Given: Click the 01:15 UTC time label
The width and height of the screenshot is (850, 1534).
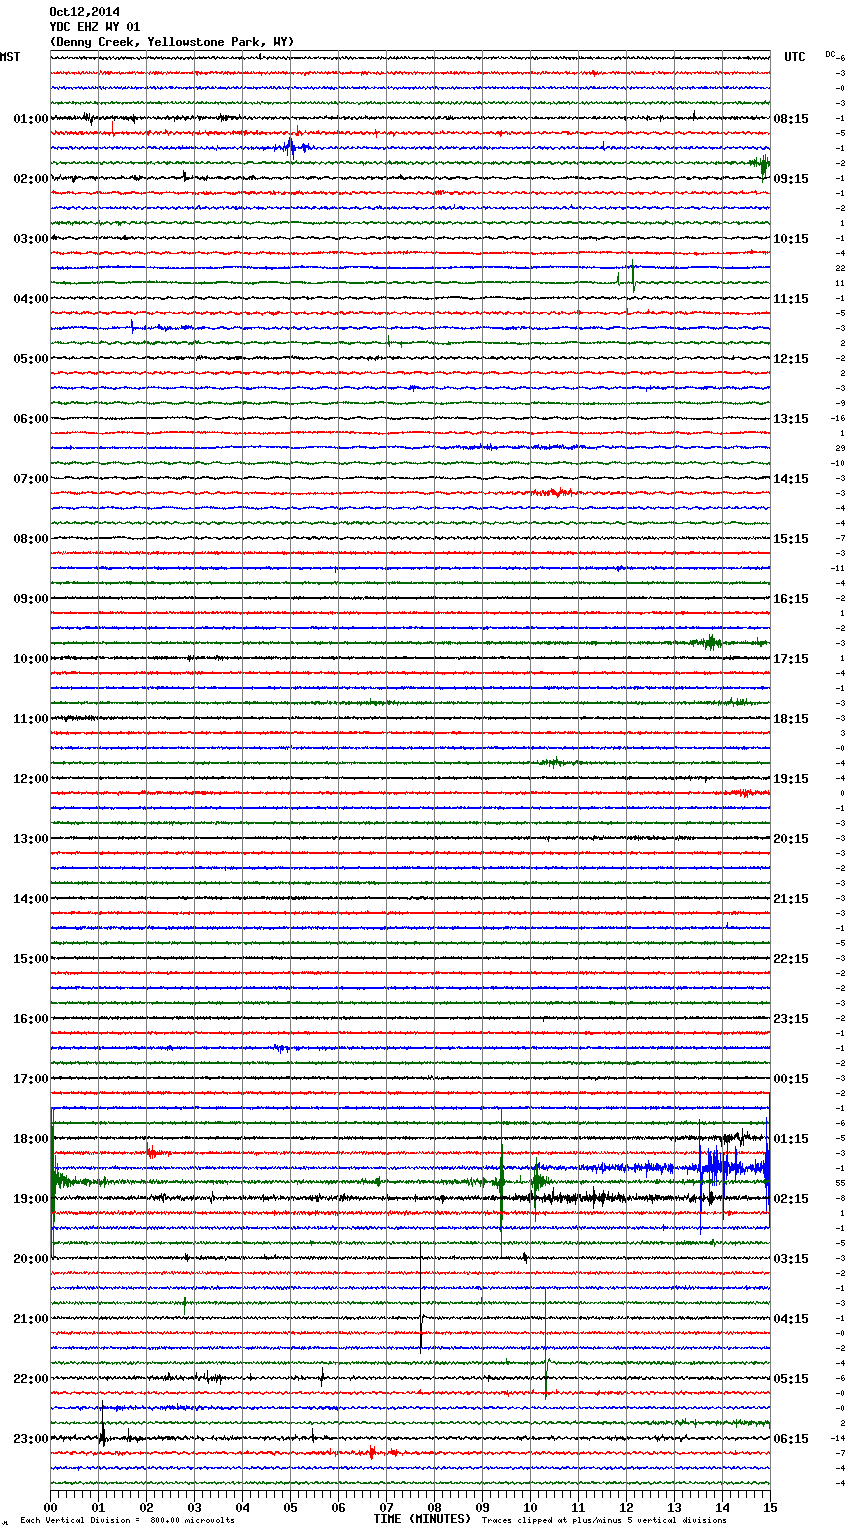Looking at the screenshot, I should click(x=791, y=1139).
